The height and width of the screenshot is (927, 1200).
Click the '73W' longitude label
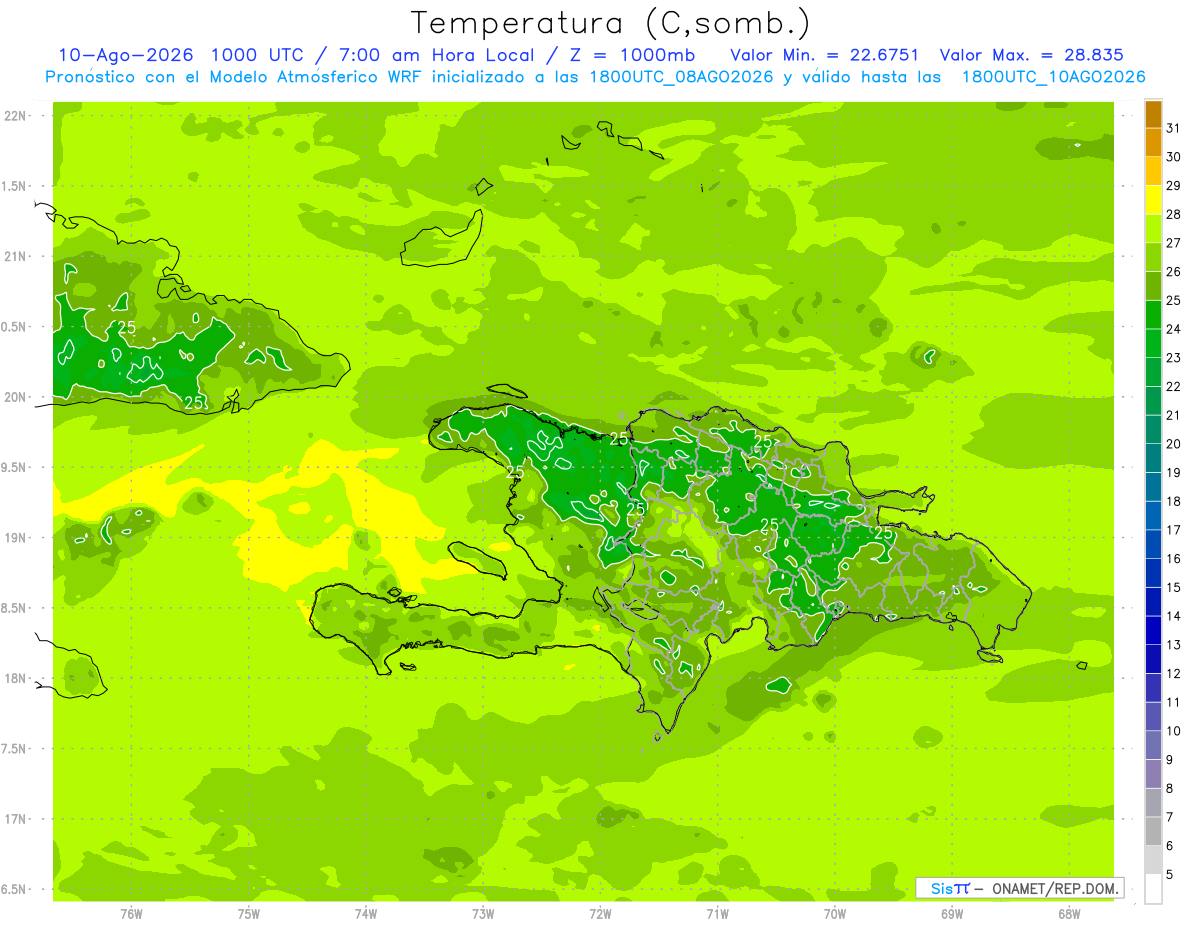(x=483, y=914)
